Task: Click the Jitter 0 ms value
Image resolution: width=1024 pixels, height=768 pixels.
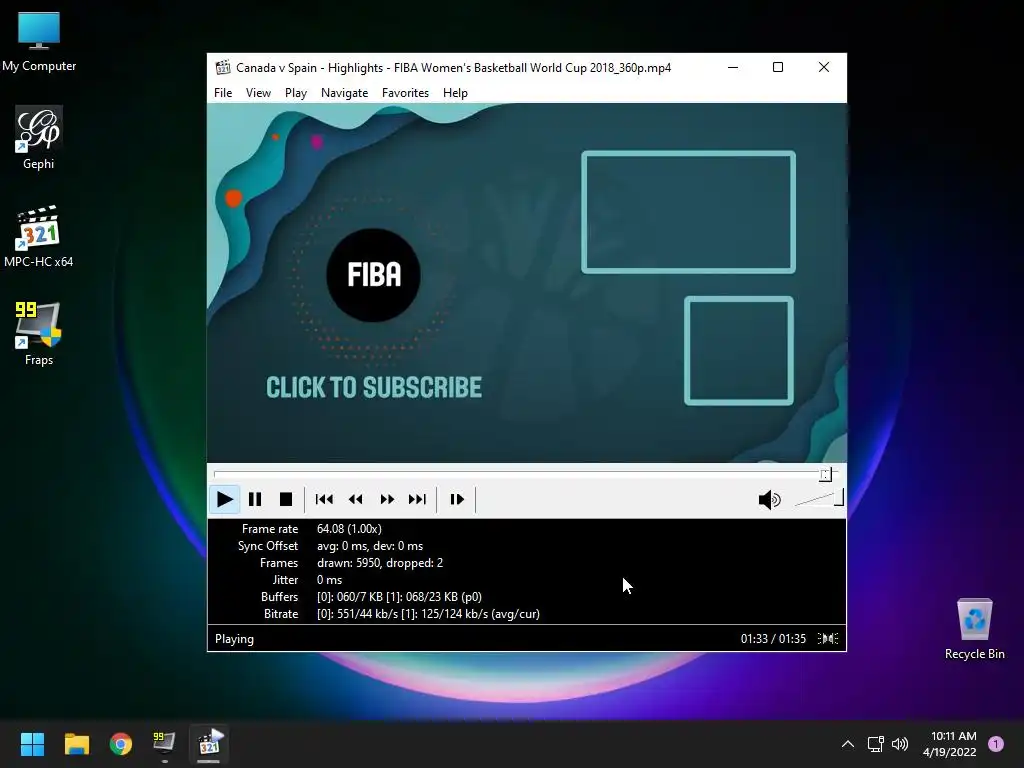Action: pos(329,580)
